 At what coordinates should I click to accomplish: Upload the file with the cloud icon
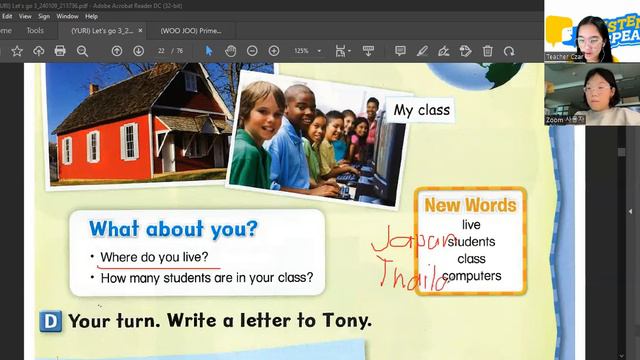(38, 51)
